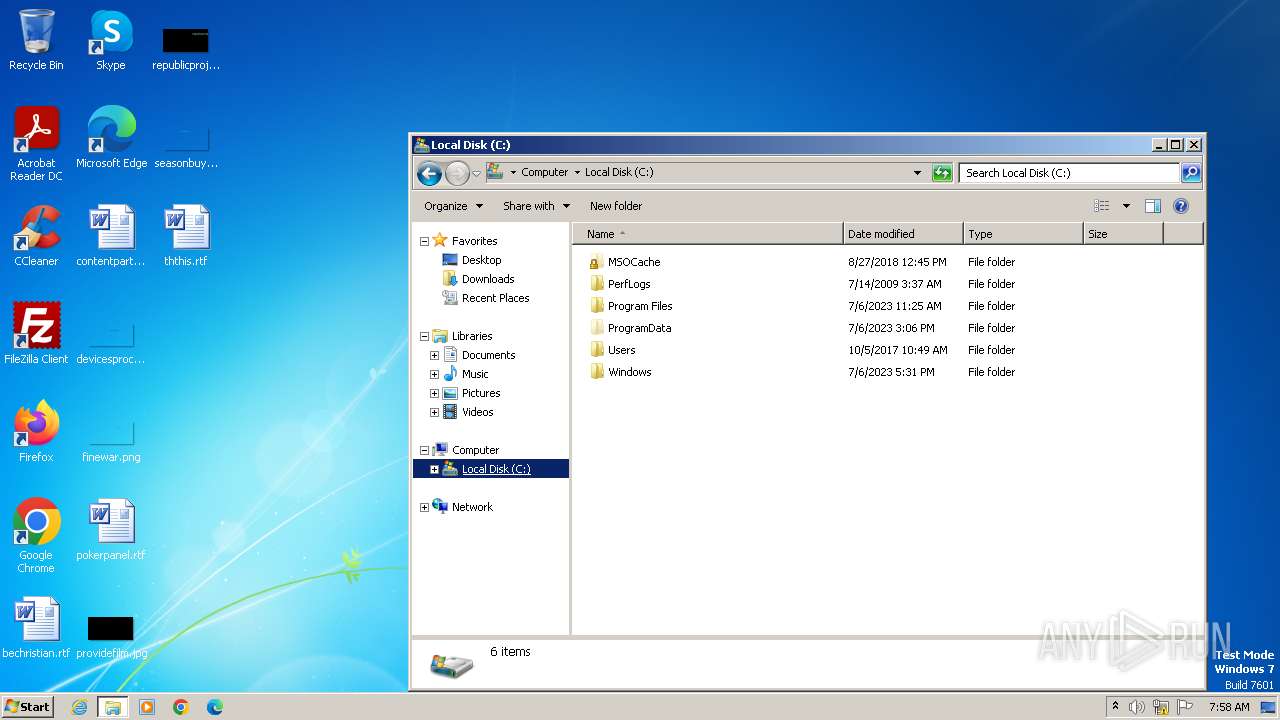Click File Explorer button in taskbar

(x=113, y=707)
